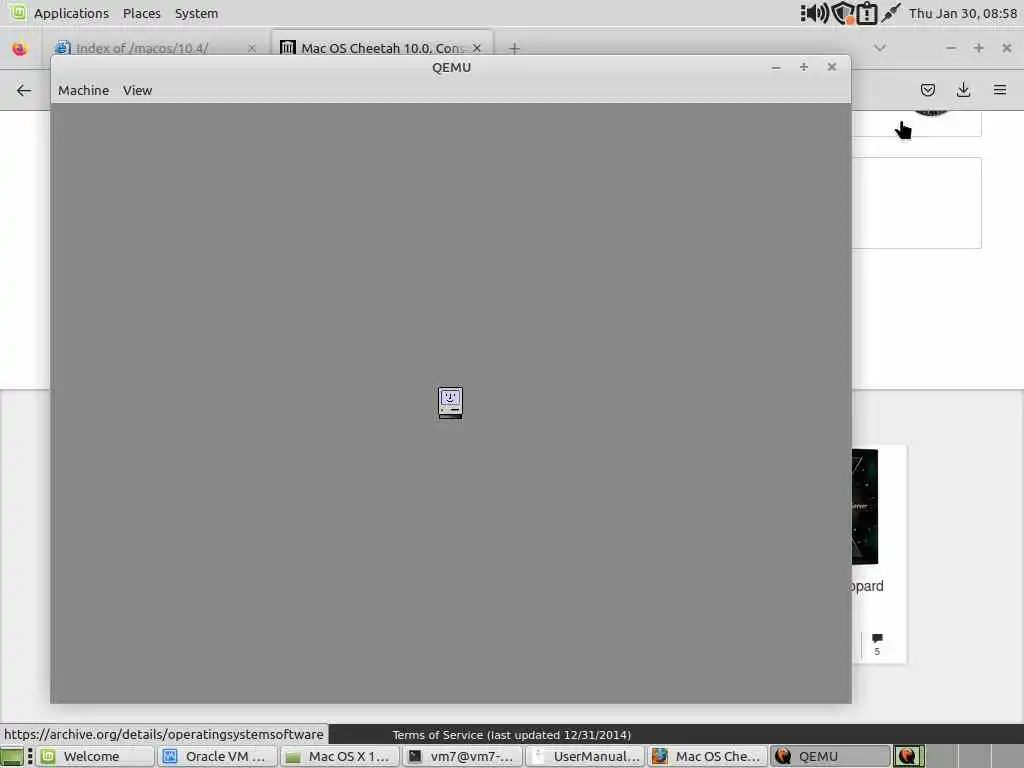The height and width of the screenshot is (768, 1024).
Task: Select the Mac OS Cheetah 10.0 Firefox tab
Action: (x=381, y=48)
